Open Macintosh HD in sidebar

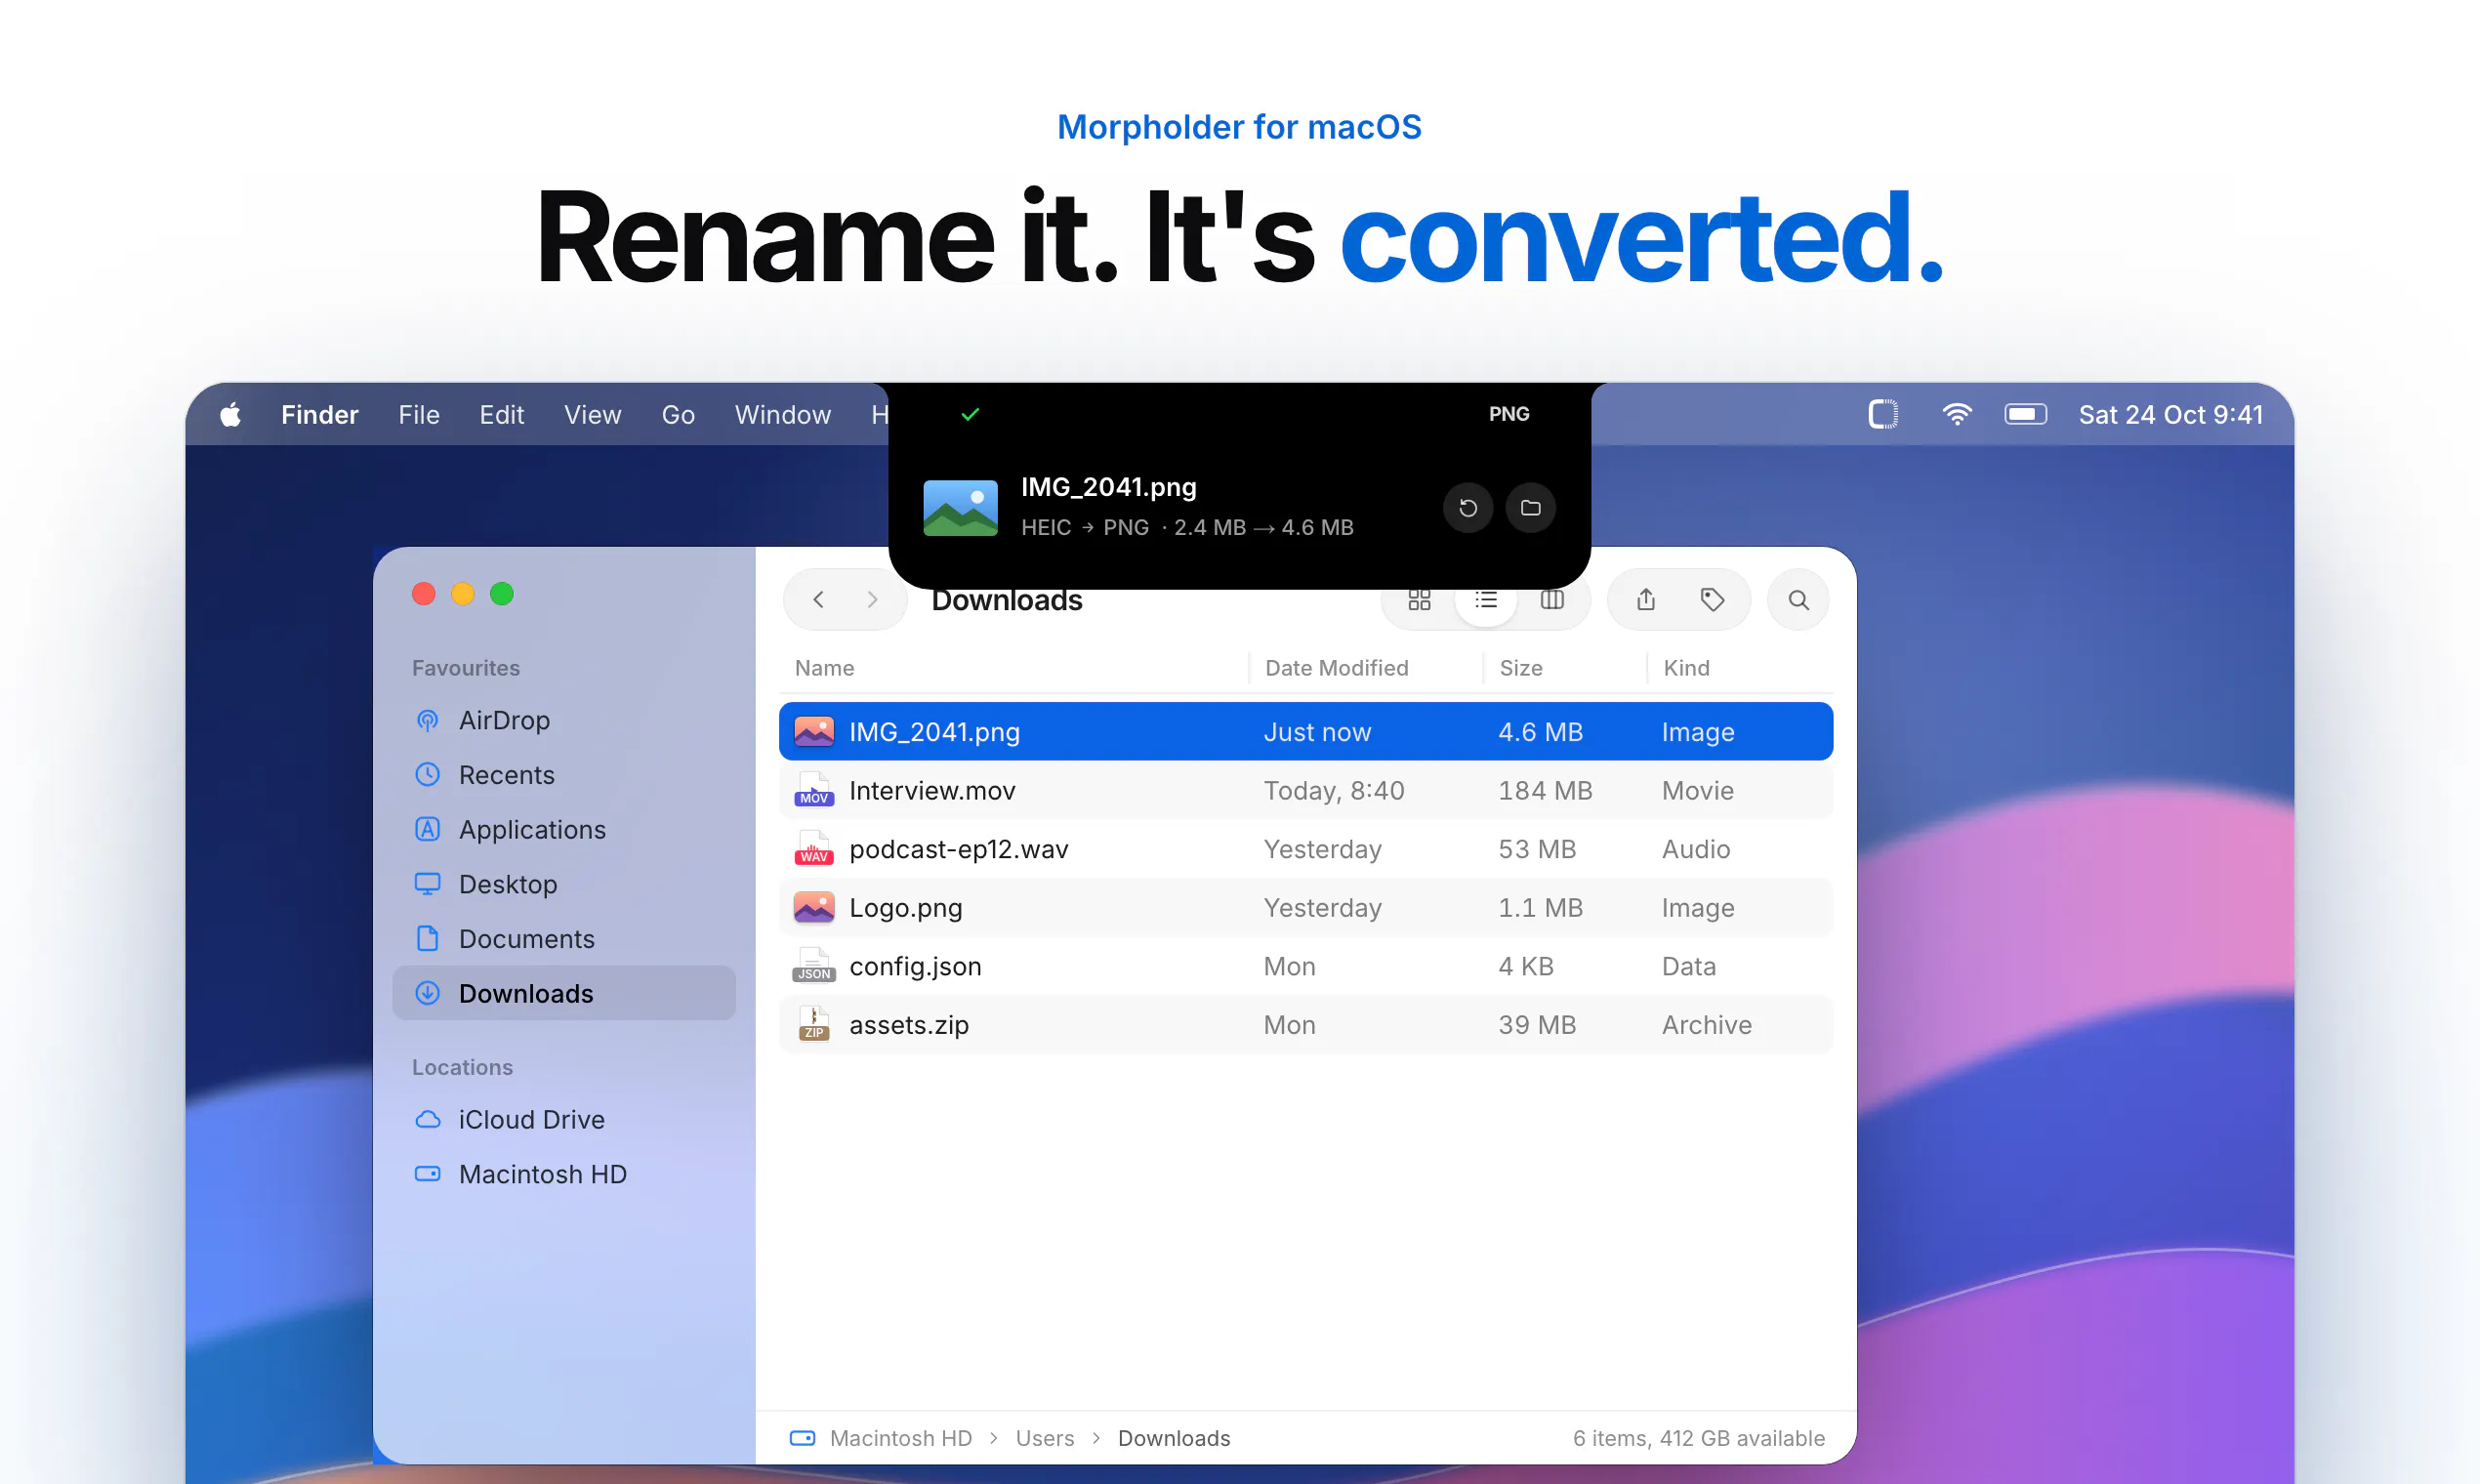pyautogui.click(x=564, y=1174)
